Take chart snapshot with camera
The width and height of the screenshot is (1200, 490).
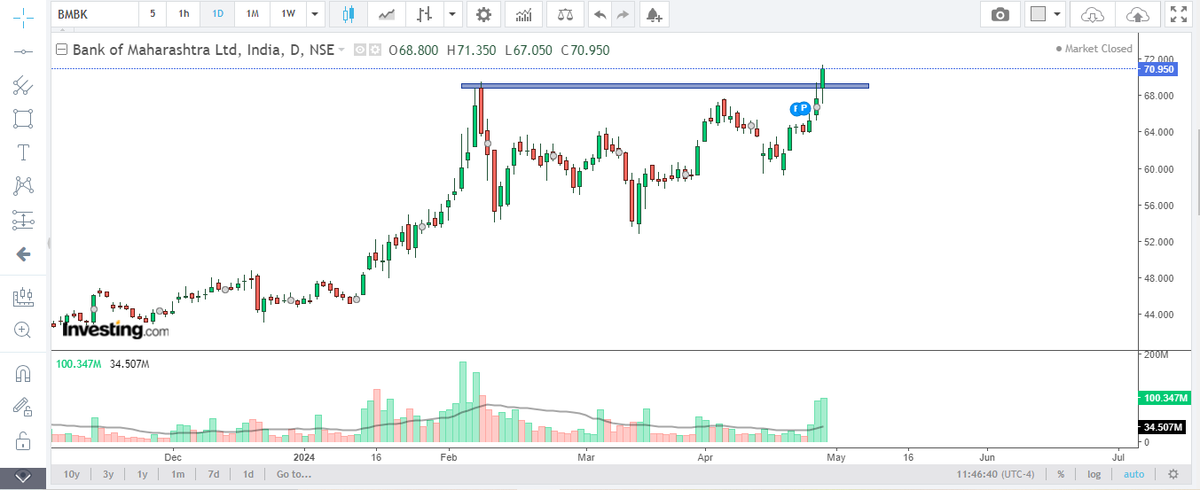1000,14
